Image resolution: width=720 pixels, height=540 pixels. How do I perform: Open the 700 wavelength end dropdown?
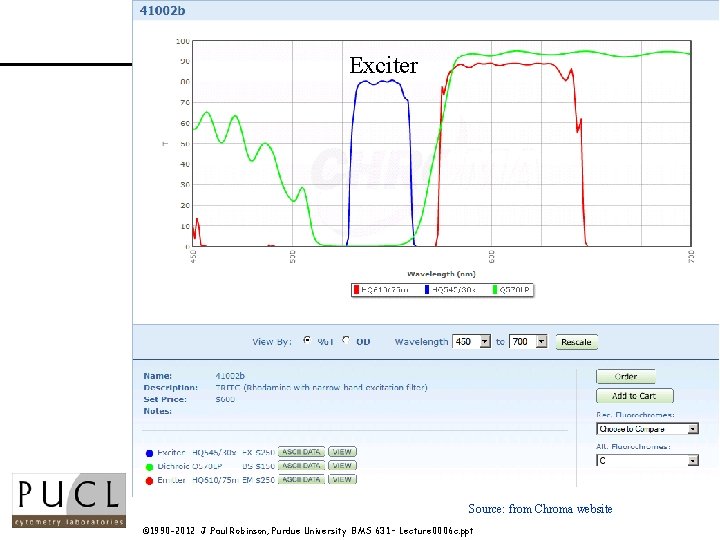tap(529, 342)
